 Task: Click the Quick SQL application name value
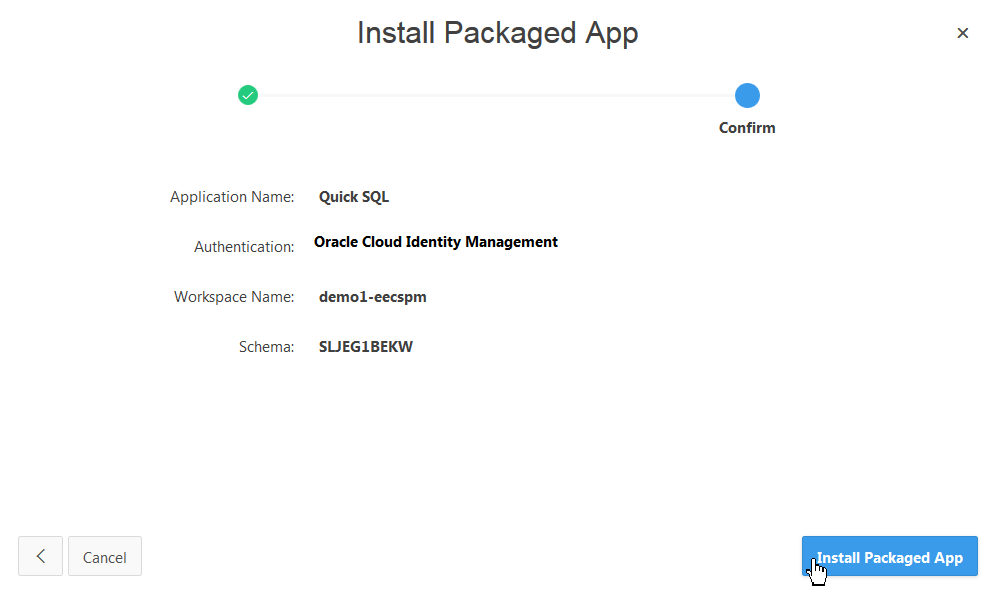[x=353, y=196]
